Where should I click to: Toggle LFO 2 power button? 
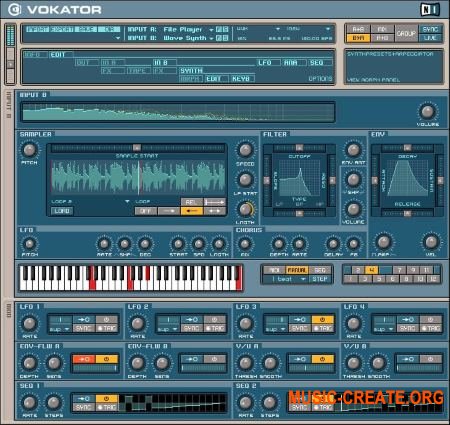215,319
